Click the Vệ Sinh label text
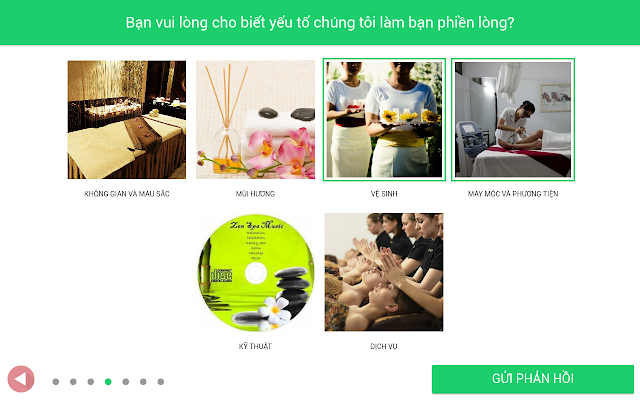640x400 pixels. (x=384, y=194)
